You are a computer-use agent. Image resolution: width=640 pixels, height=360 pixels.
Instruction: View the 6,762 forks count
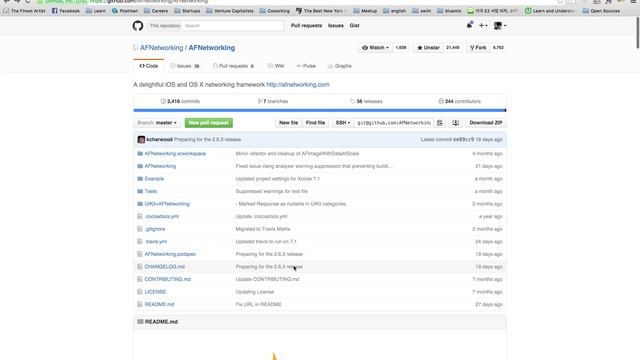[x=498, y=48]
